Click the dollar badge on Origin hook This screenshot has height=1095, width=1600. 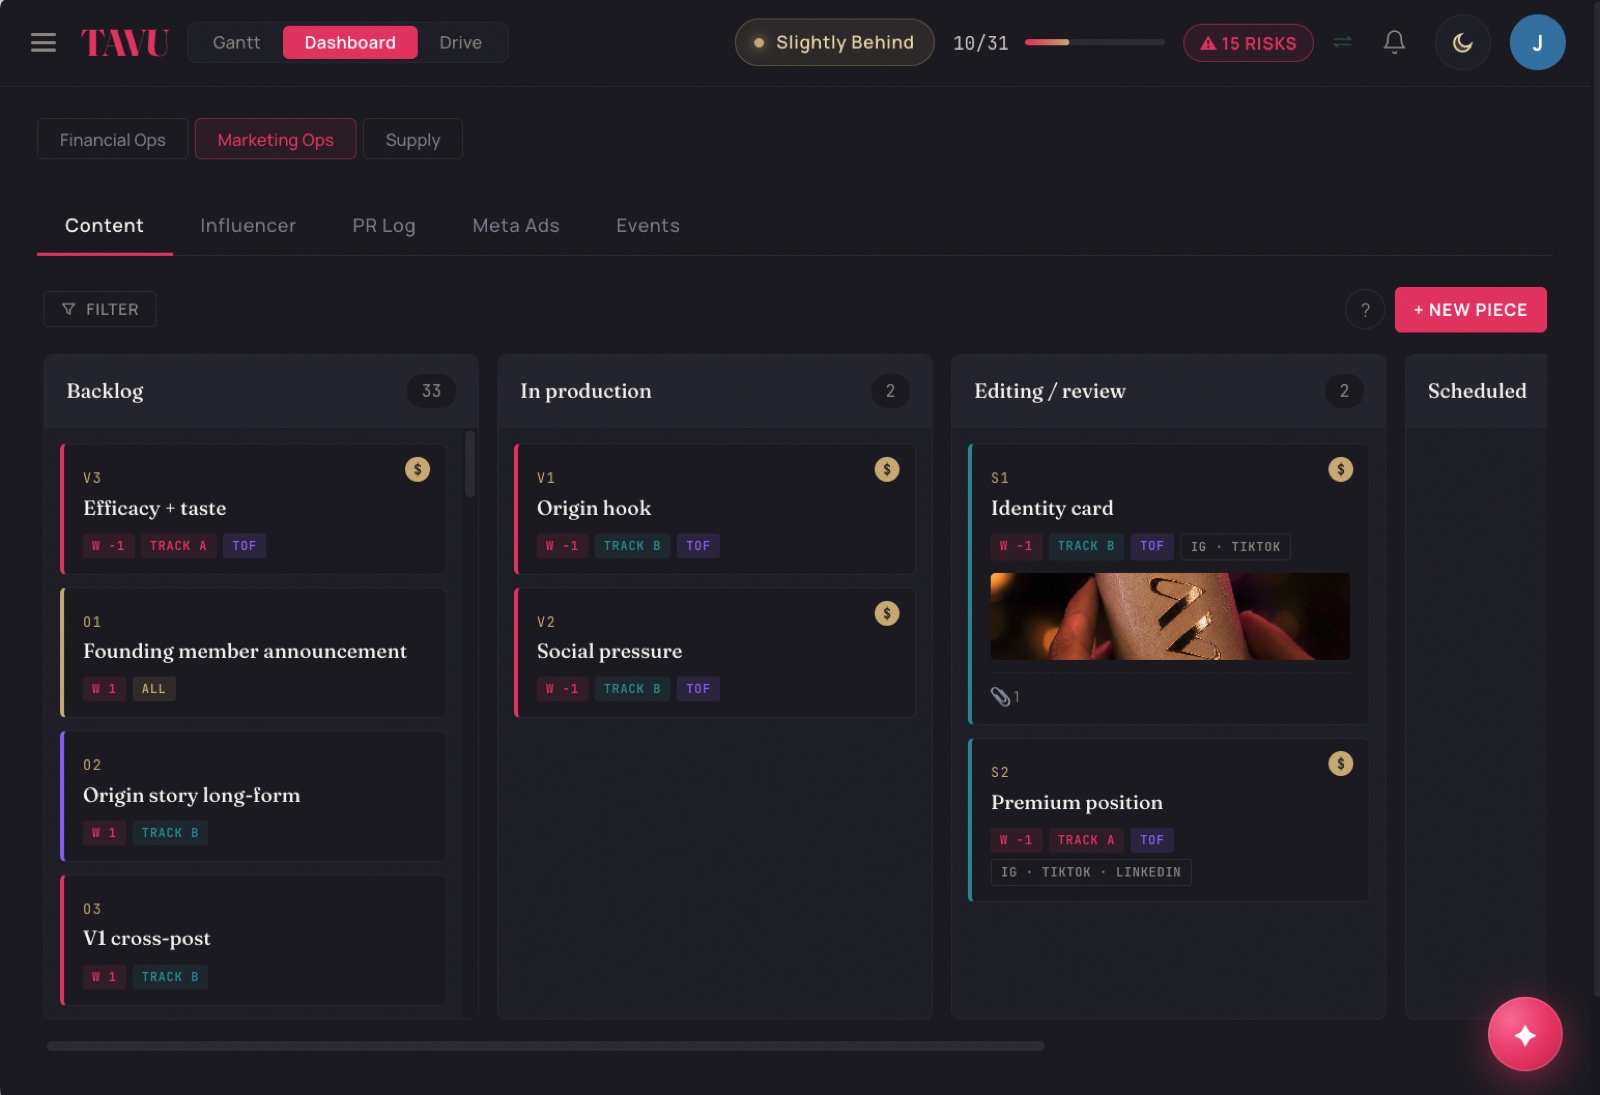point(887,469)
